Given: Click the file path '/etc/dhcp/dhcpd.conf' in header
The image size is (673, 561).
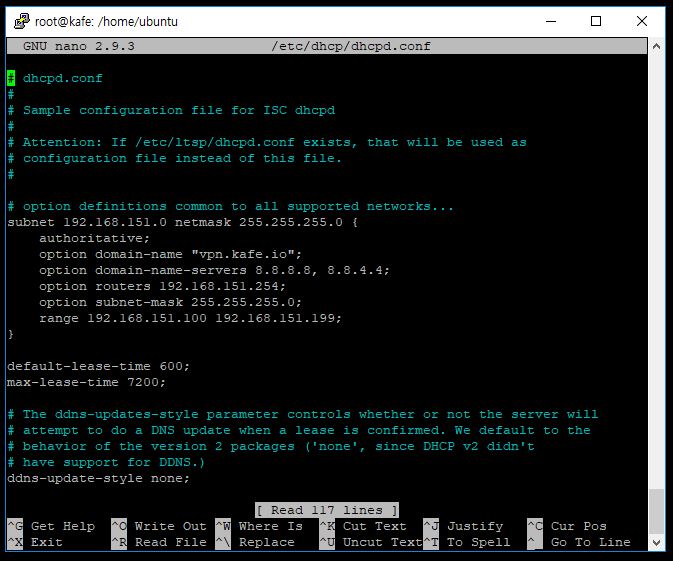Looking at the screenshot, I should point(351,46).
